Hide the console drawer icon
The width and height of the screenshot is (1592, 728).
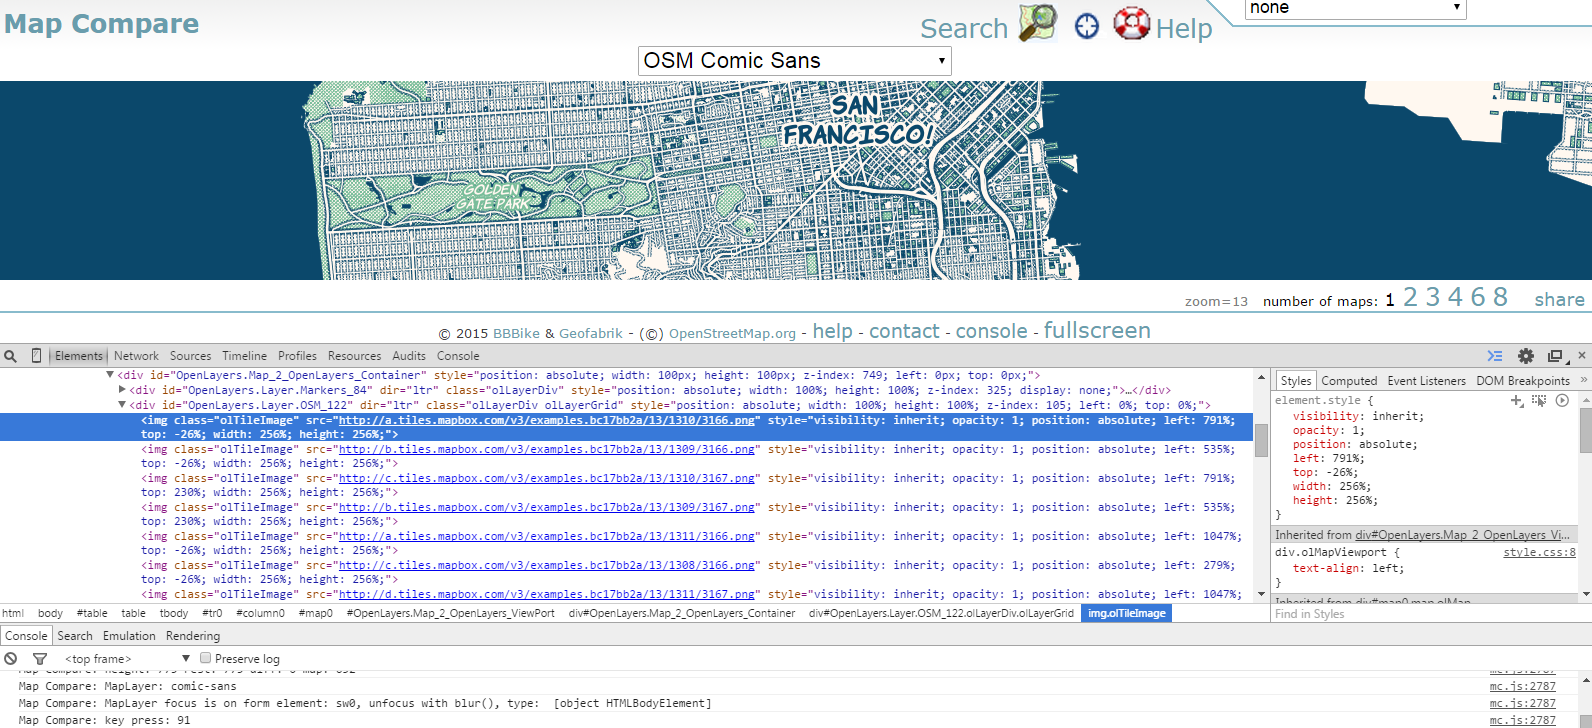tap(1495, 356)
